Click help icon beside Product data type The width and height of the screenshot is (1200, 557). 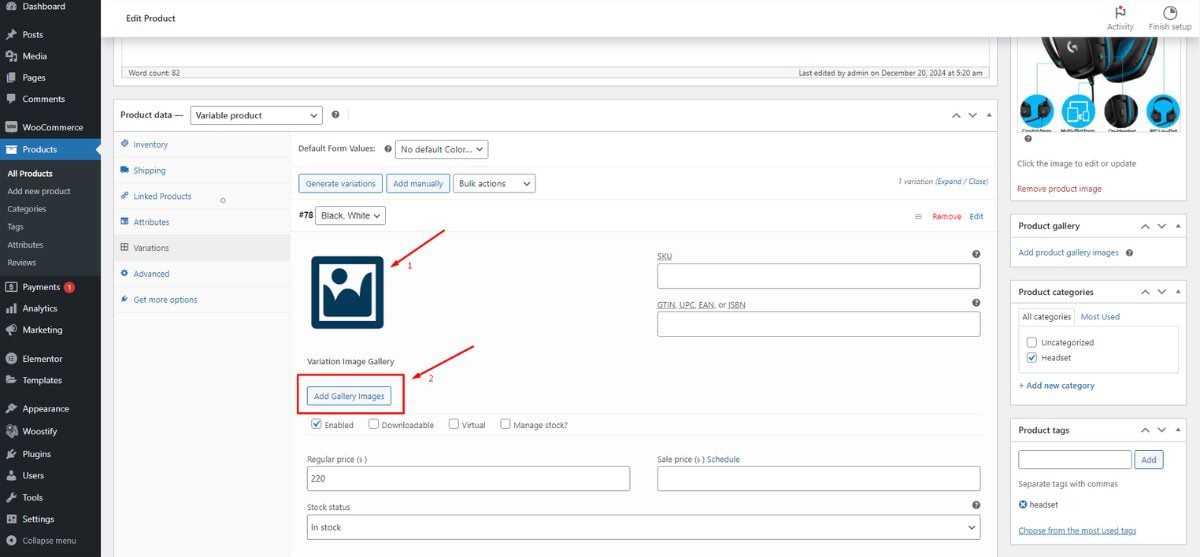pos(335,115)
